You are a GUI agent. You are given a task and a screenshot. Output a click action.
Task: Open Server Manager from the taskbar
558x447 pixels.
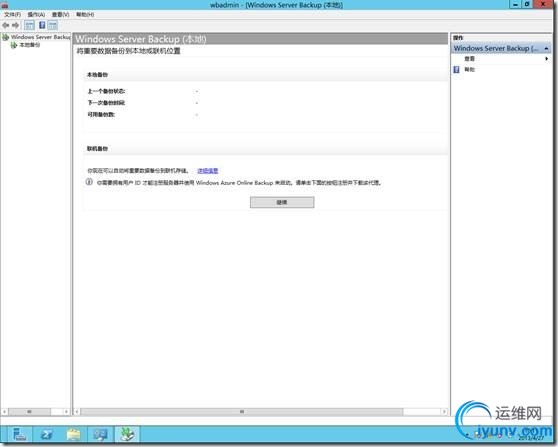click(x=19, y=434)
